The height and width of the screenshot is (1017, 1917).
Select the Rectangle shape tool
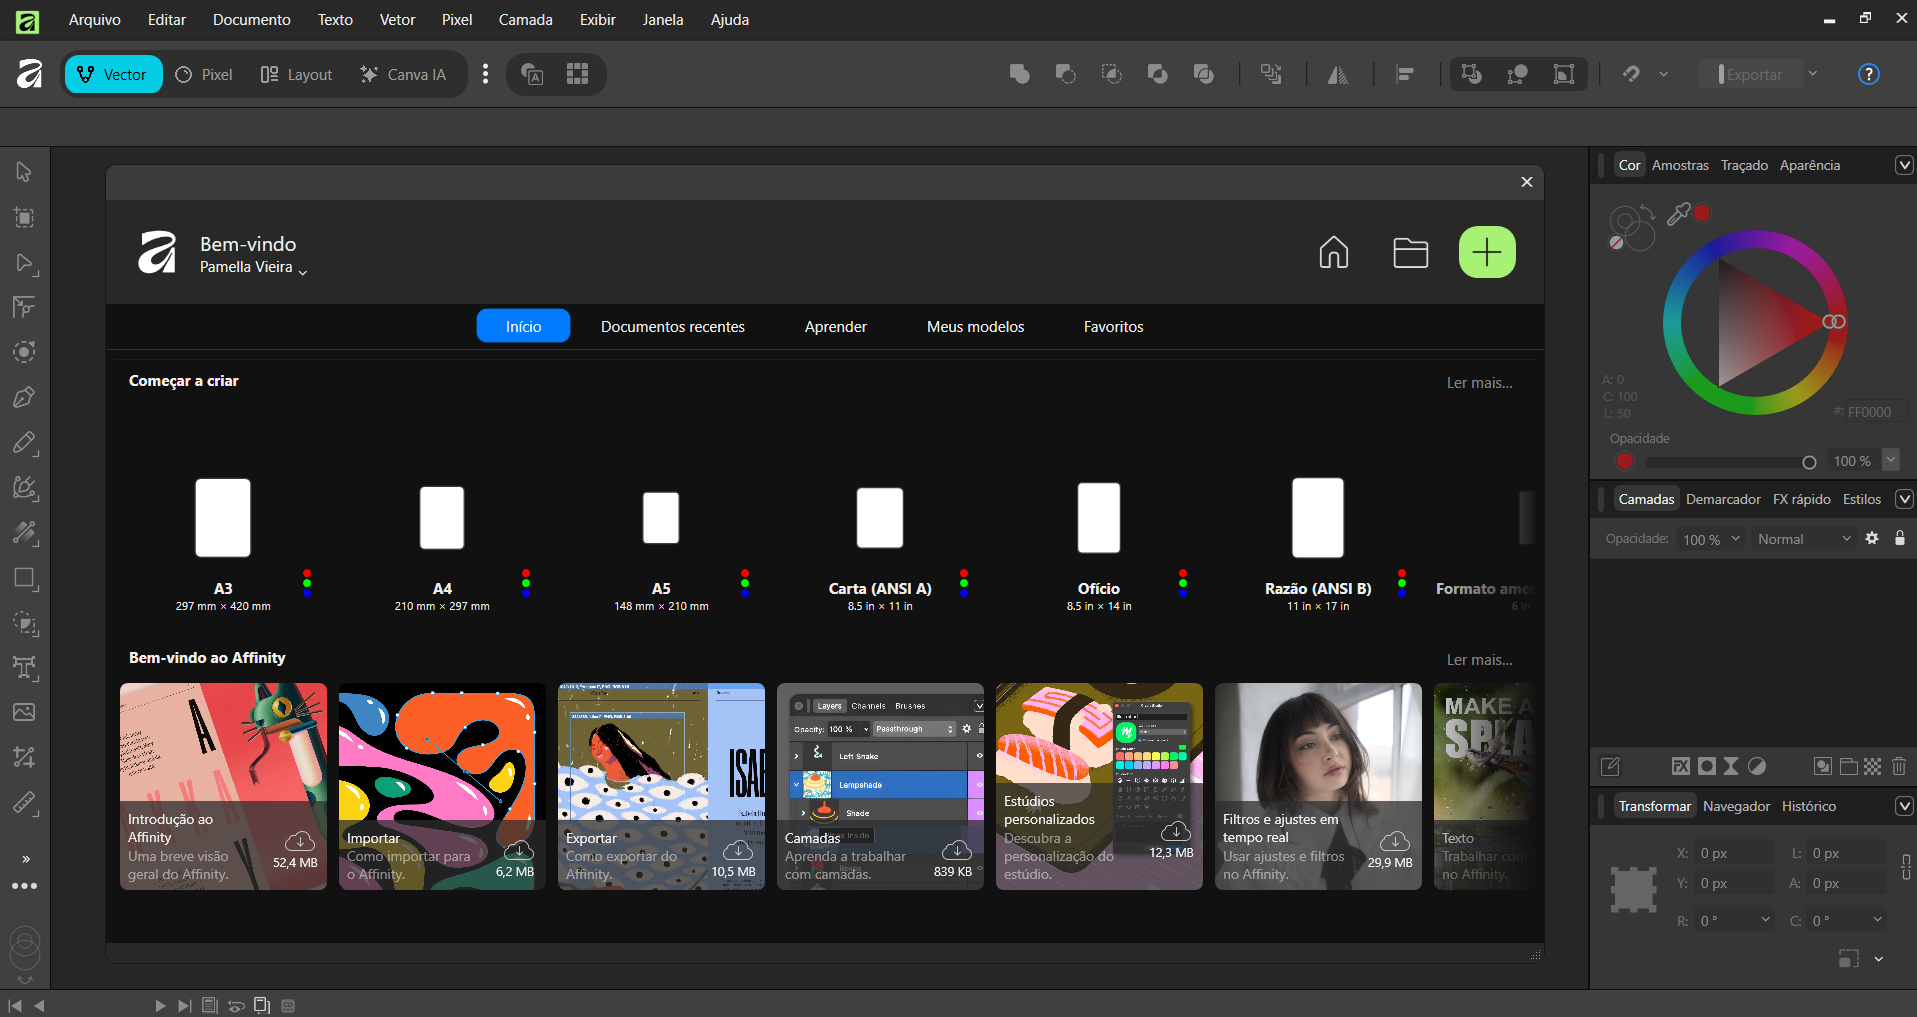pos(24,578)
